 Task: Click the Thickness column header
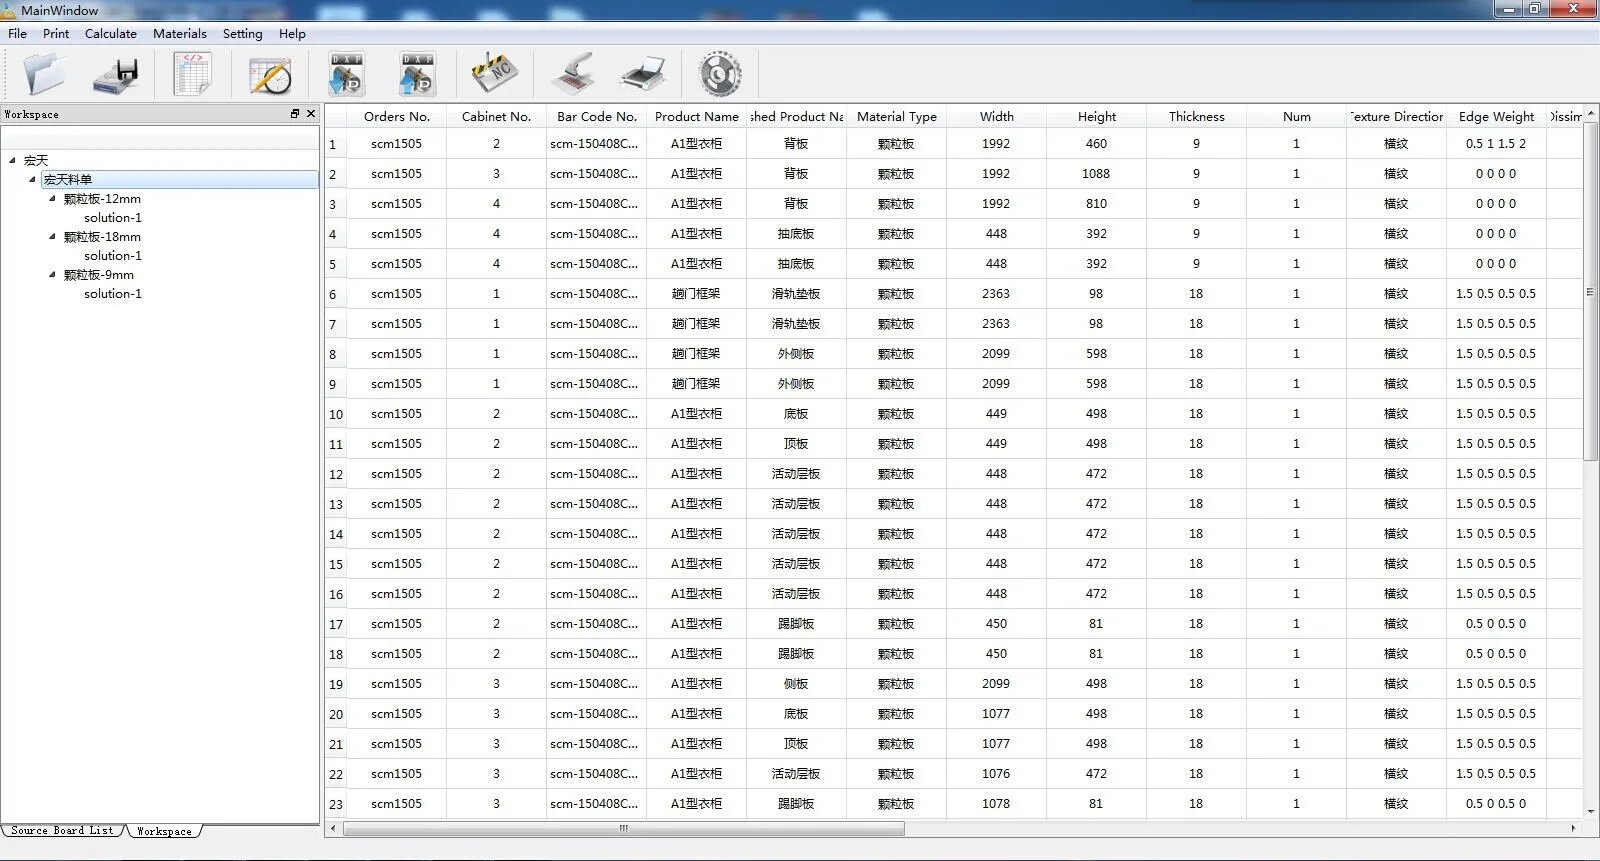pyautogui.click(x=1196, y=116)
